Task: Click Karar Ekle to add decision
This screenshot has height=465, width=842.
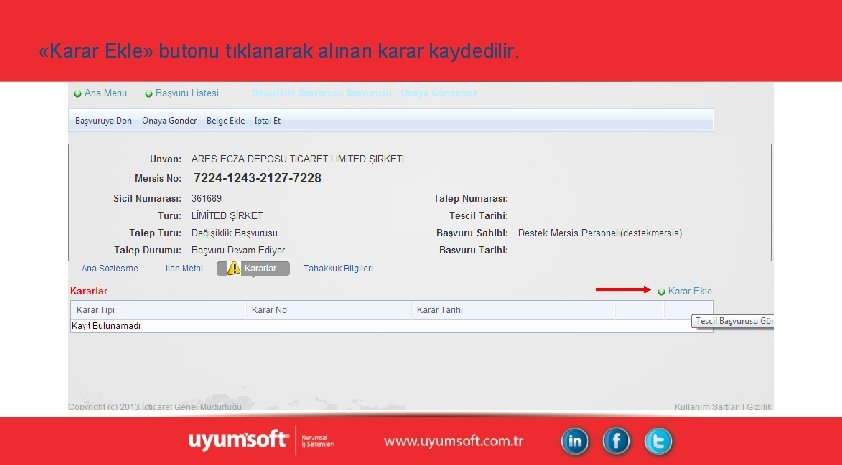Action: (x=689, y=291)
